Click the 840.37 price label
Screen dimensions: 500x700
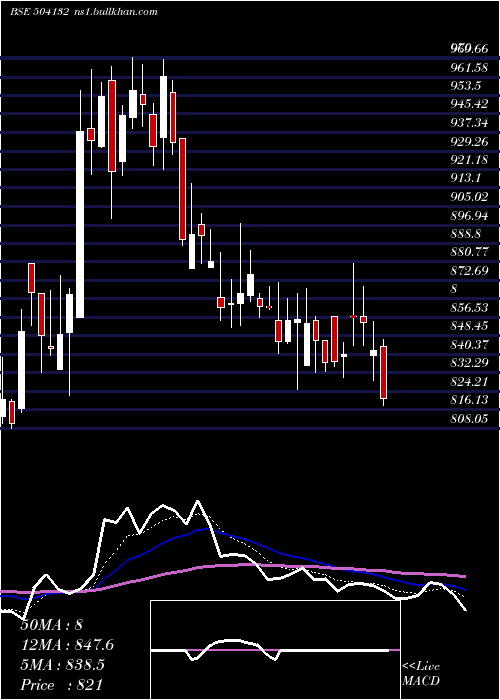[469, 345]
